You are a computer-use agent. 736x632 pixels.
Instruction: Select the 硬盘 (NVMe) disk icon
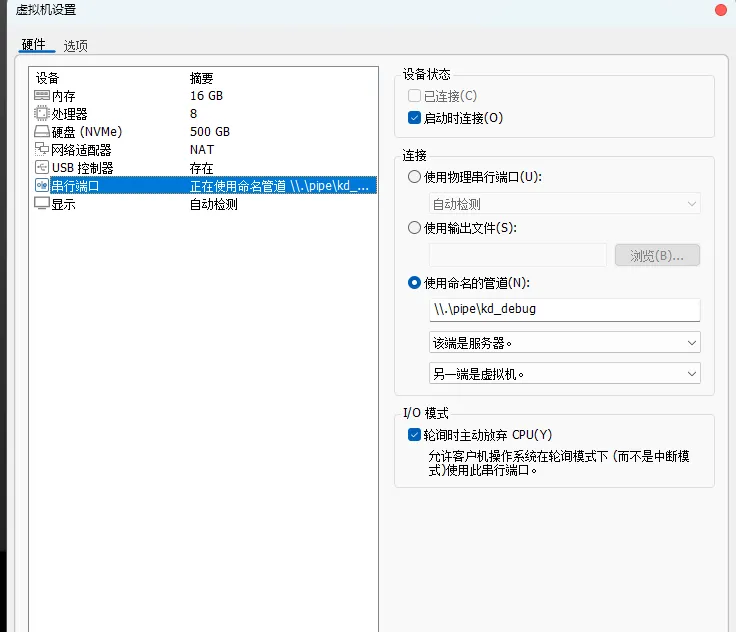[x=41, y=131]
